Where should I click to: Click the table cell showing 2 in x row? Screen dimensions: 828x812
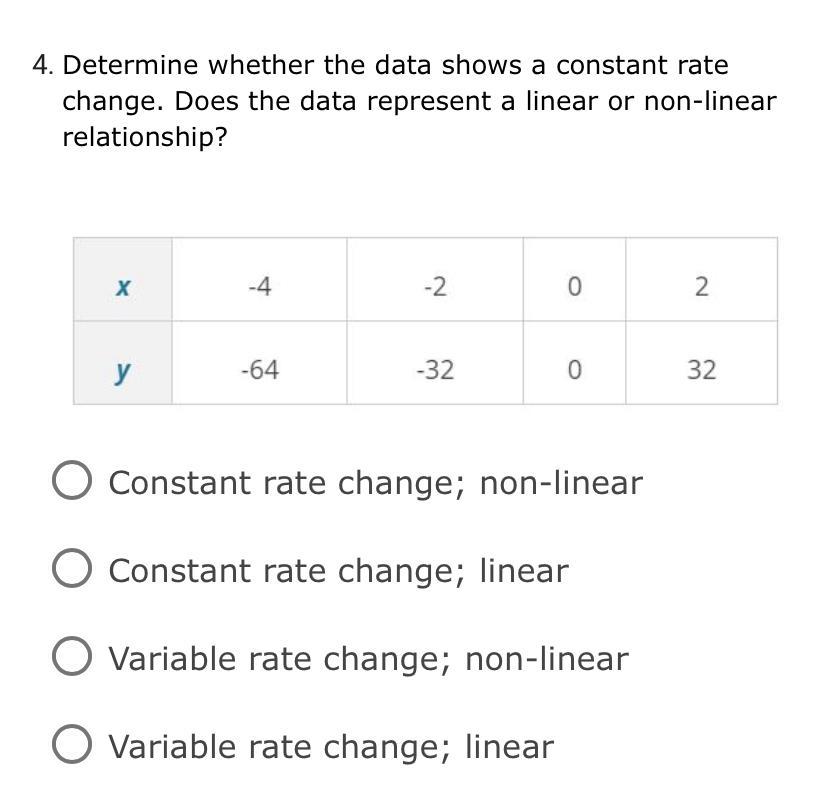[x=701, y=288]
